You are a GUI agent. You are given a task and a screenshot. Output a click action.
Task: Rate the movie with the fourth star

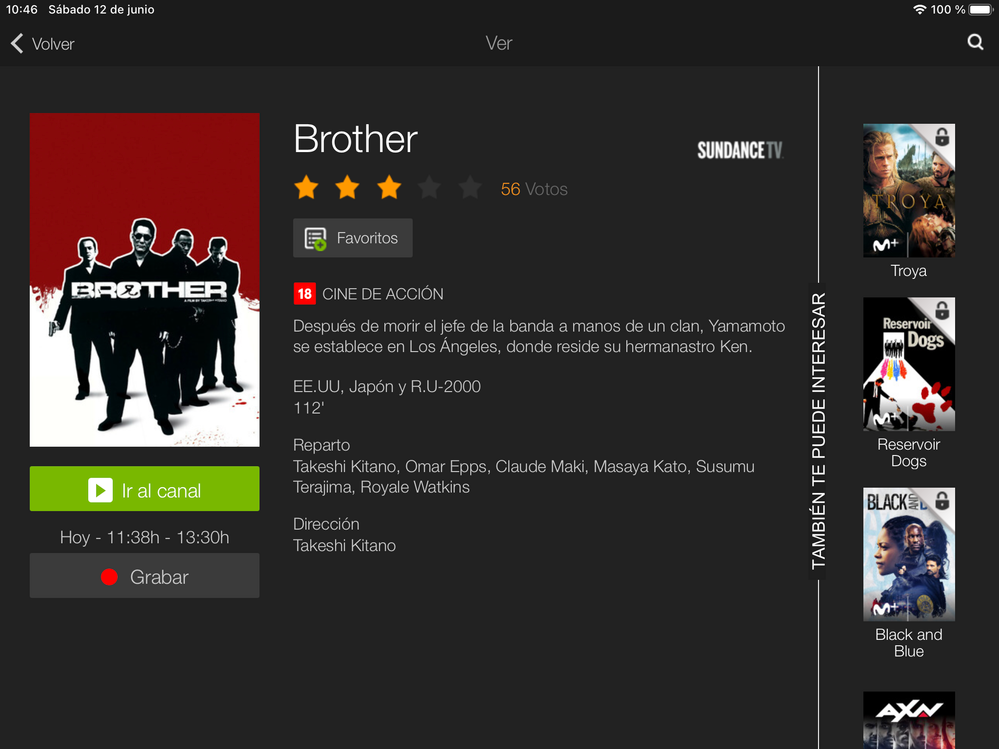(x=429, y=188)
